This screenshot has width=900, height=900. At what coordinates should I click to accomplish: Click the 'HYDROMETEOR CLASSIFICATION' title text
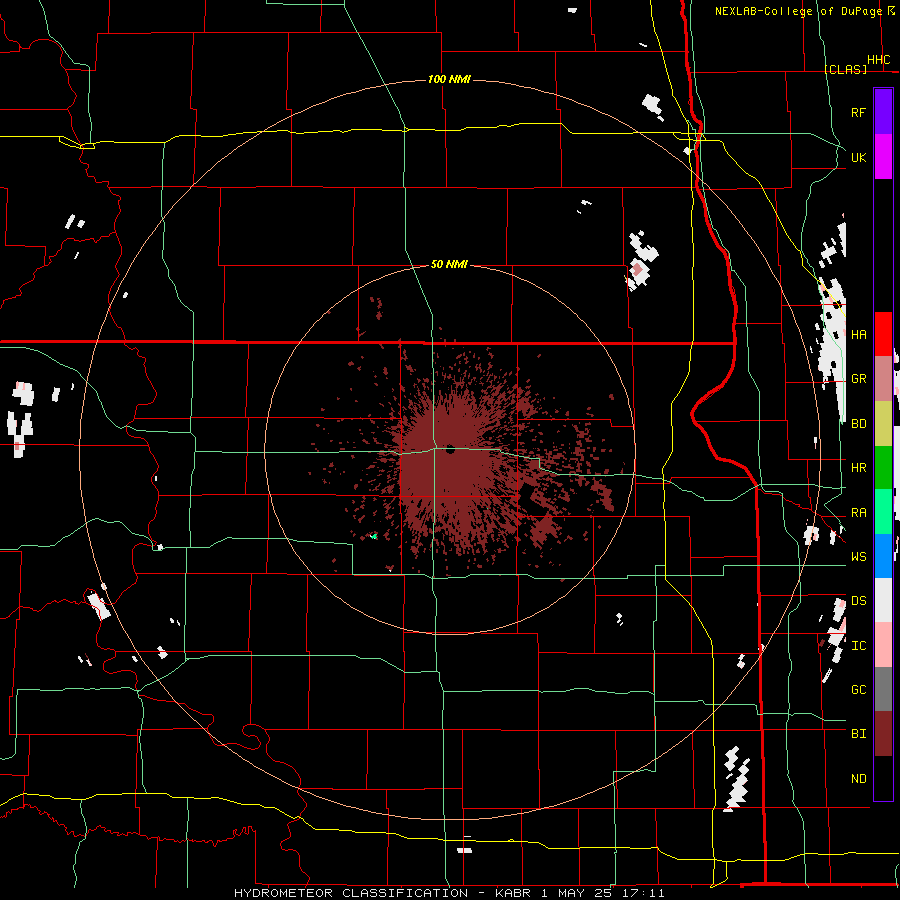point(351,893)
